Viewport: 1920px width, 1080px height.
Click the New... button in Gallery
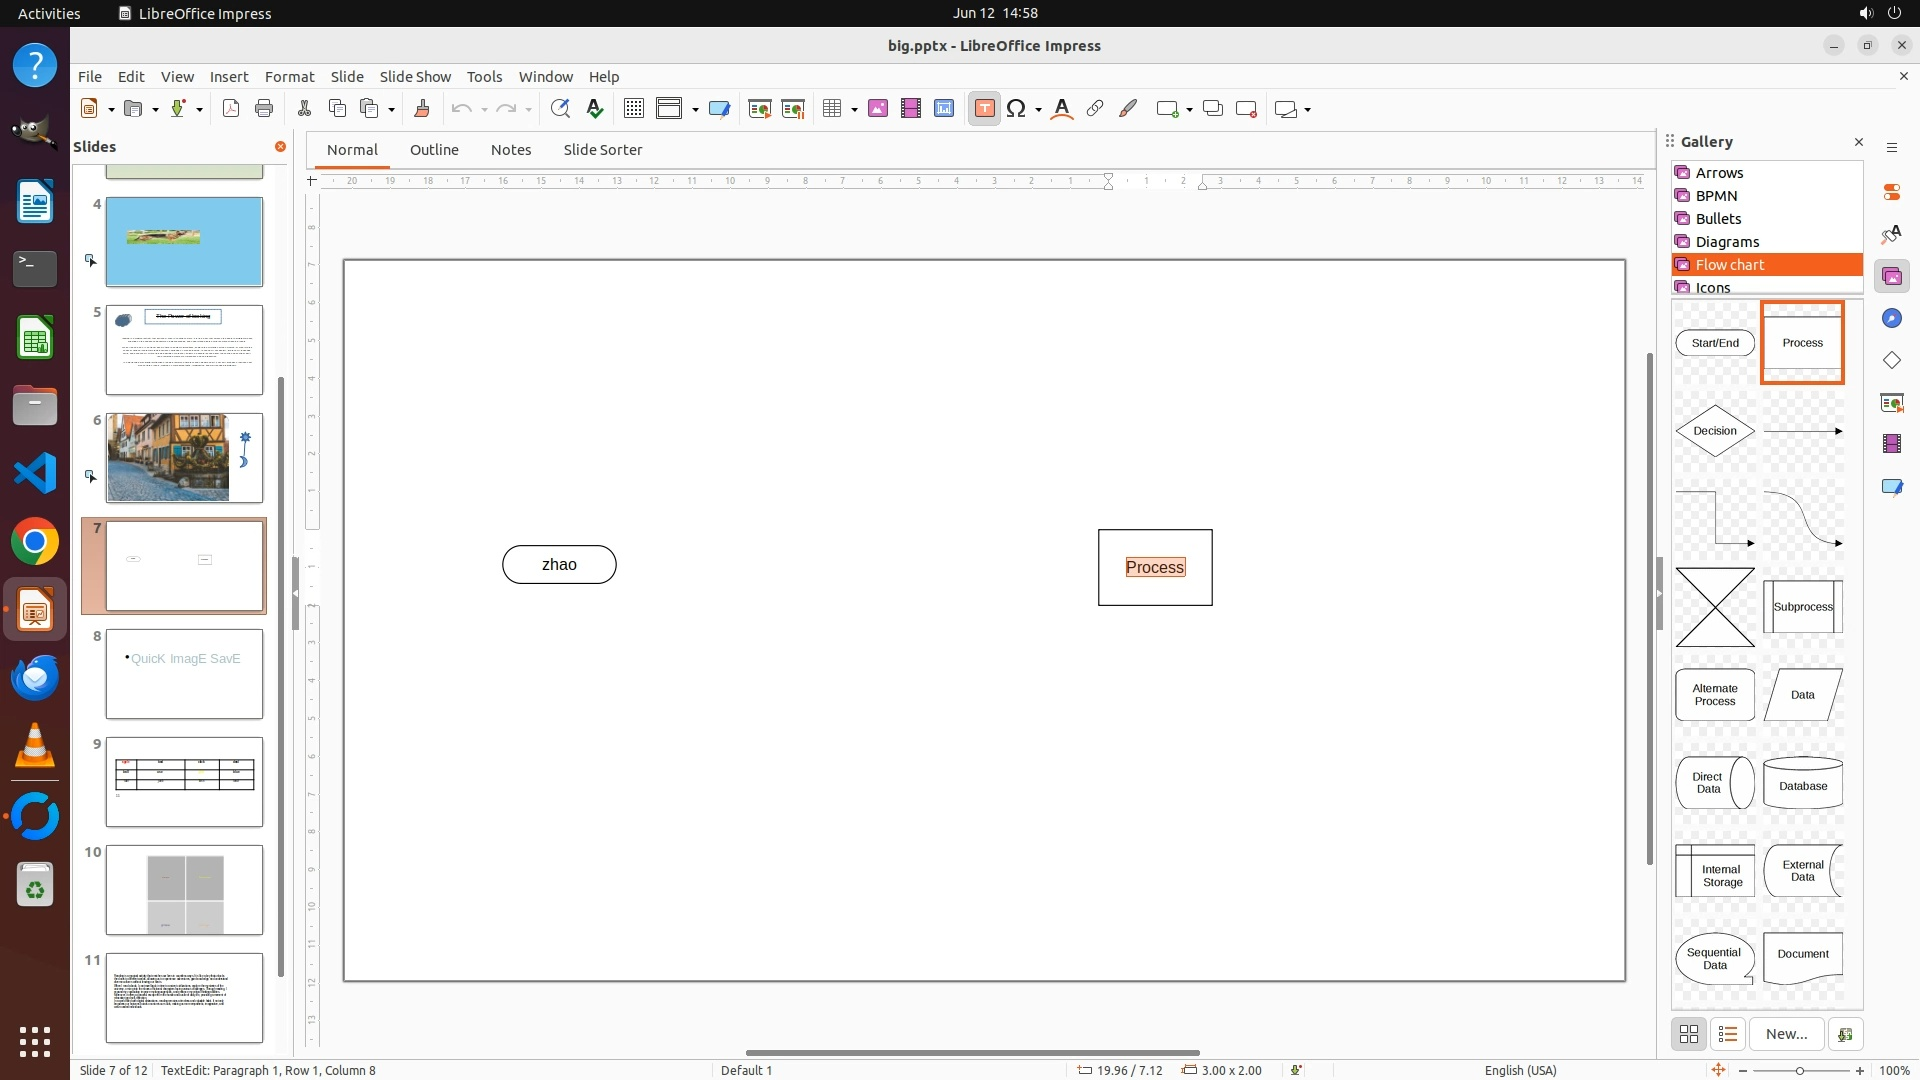click(1785, 1034)
